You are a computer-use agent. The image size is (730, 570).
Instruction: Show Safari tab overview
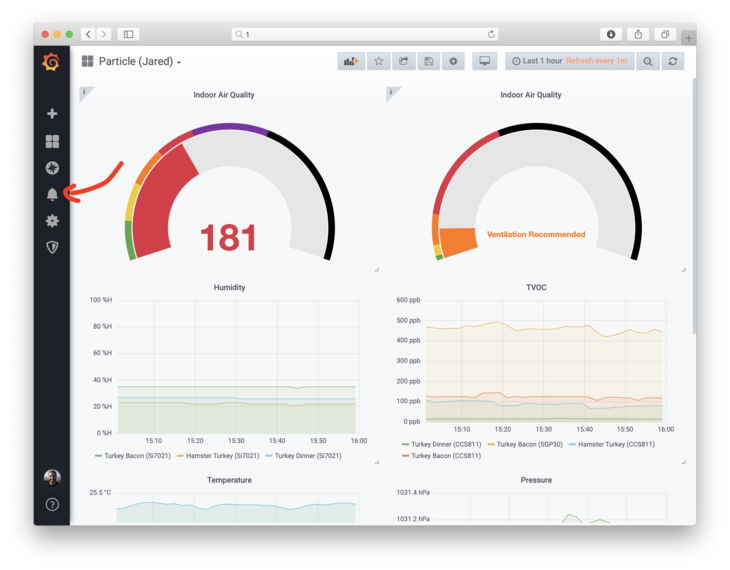[665, 34]
